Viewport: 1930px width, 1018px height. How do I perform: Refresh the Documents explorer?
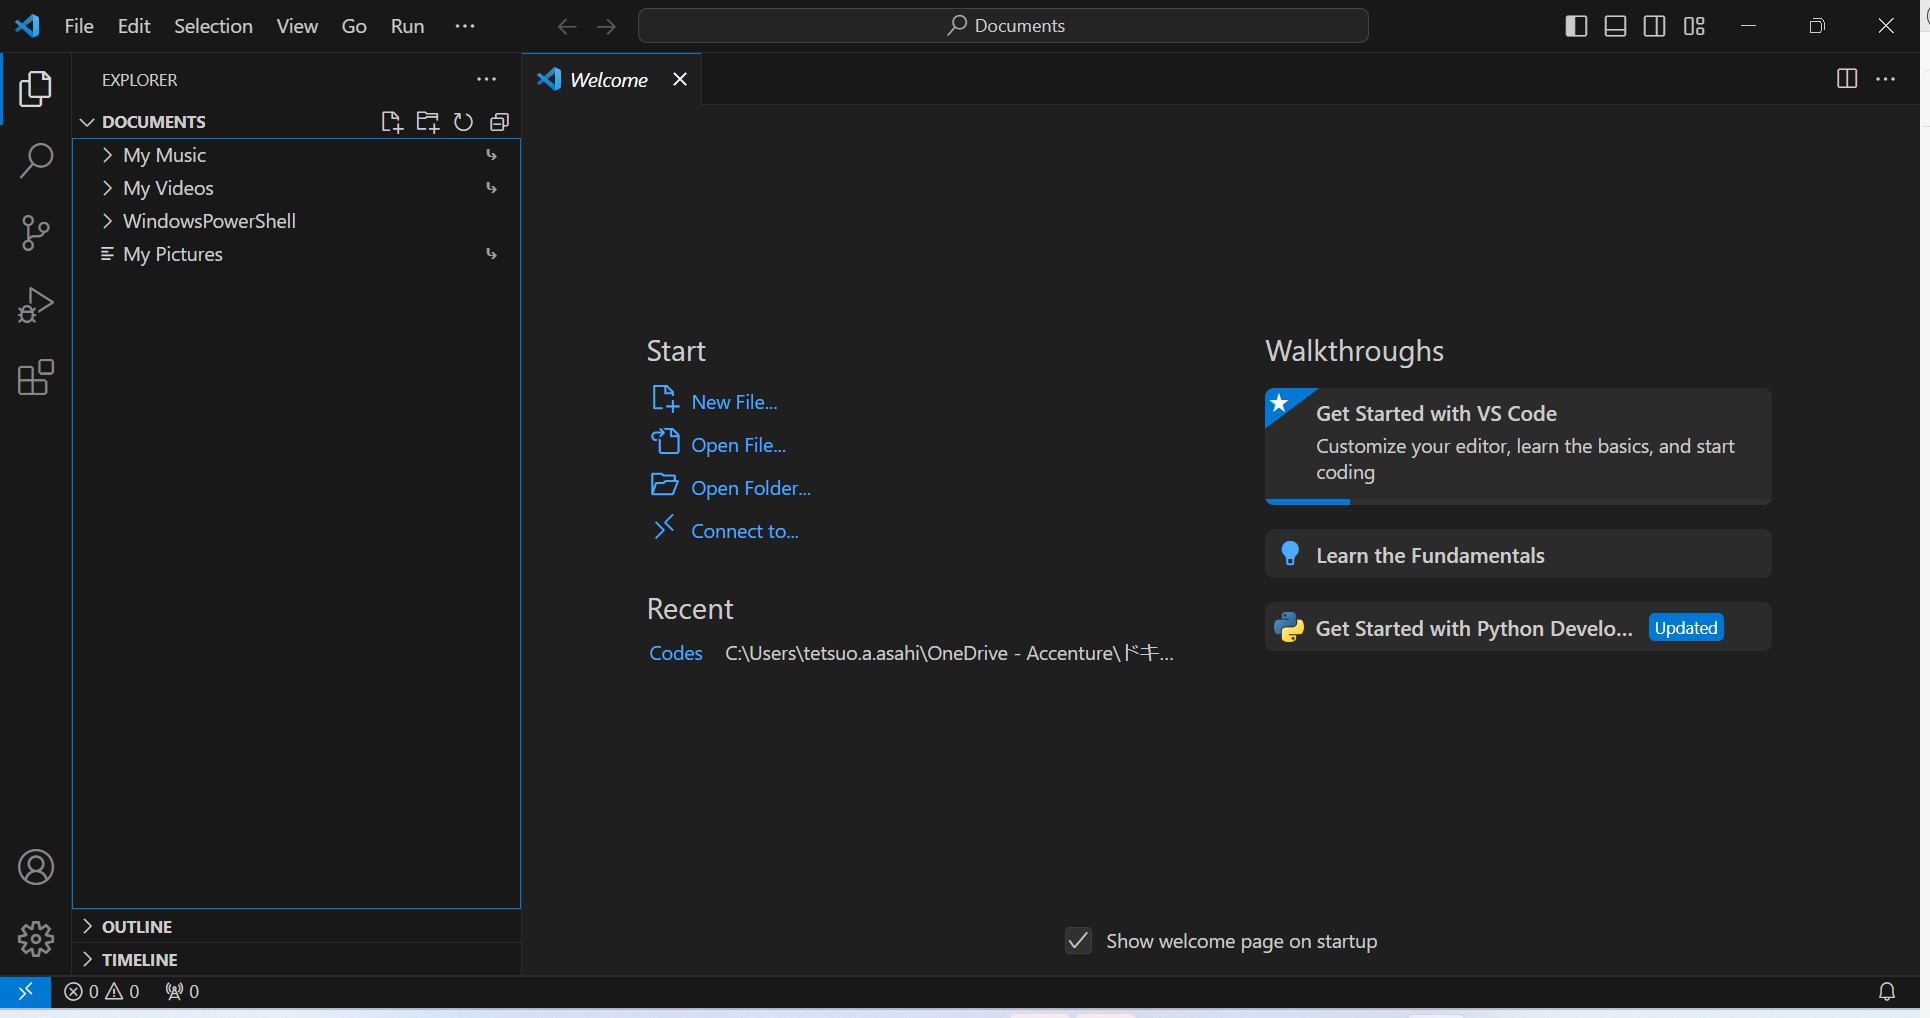point(463,121)
